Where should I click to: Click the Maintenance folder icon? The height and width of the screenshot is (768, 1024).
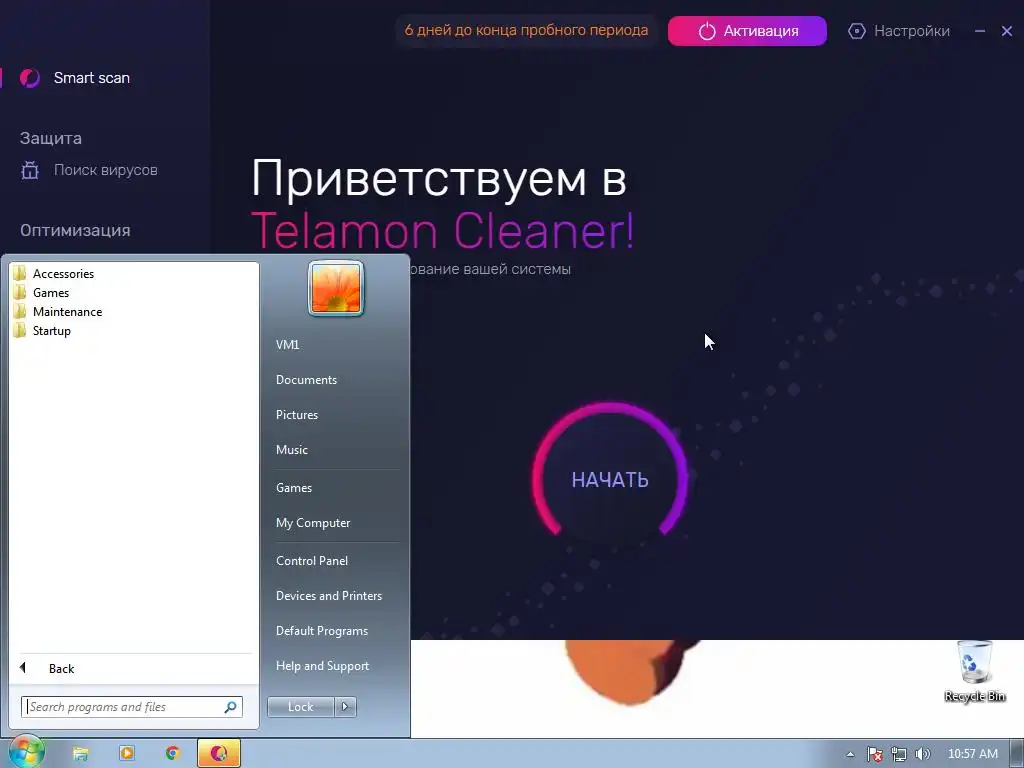[20, 311]
